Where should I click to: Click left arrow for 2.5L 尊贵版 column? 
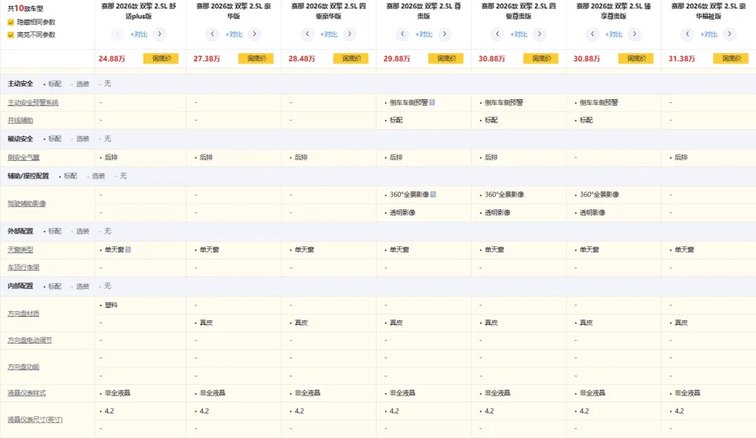pyautogui.click(x=402, y=34)
